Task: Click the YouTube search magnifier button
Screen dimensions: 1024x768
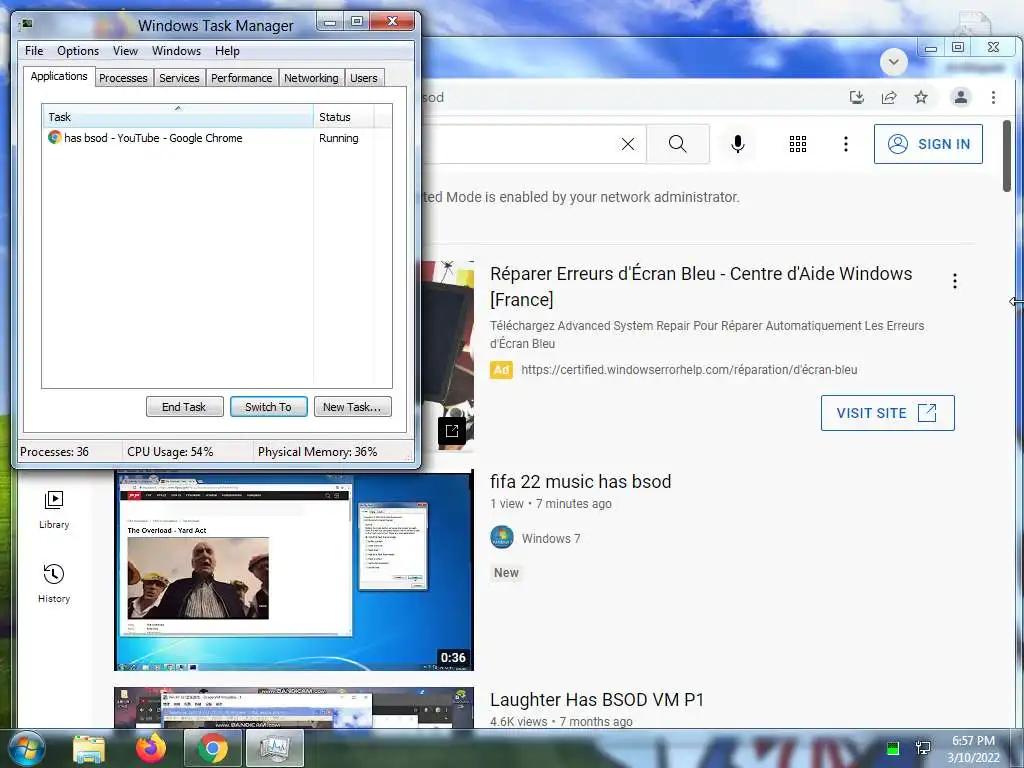Action: coord(678,144)
